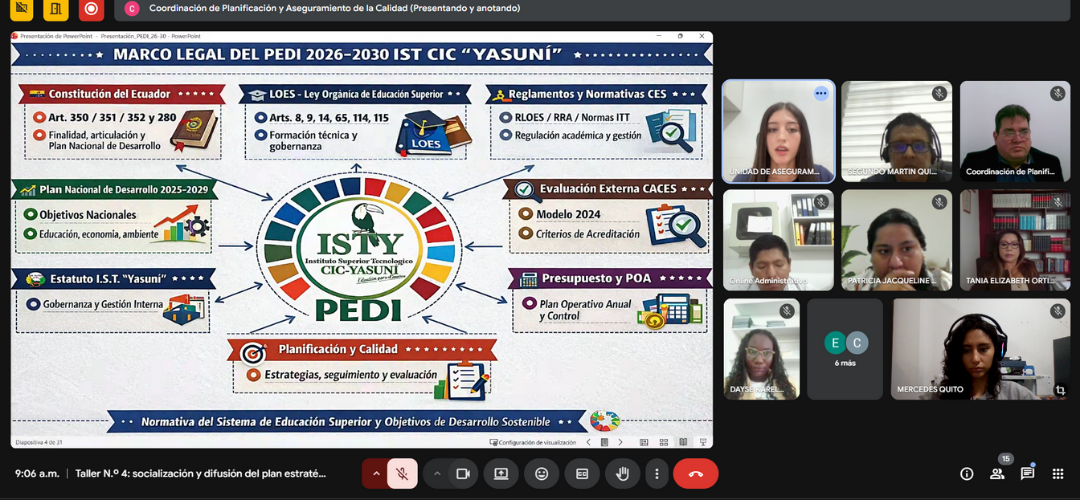1080x500 pixels.
Task: Open the activities grid icon
Action: (1057, 474)
